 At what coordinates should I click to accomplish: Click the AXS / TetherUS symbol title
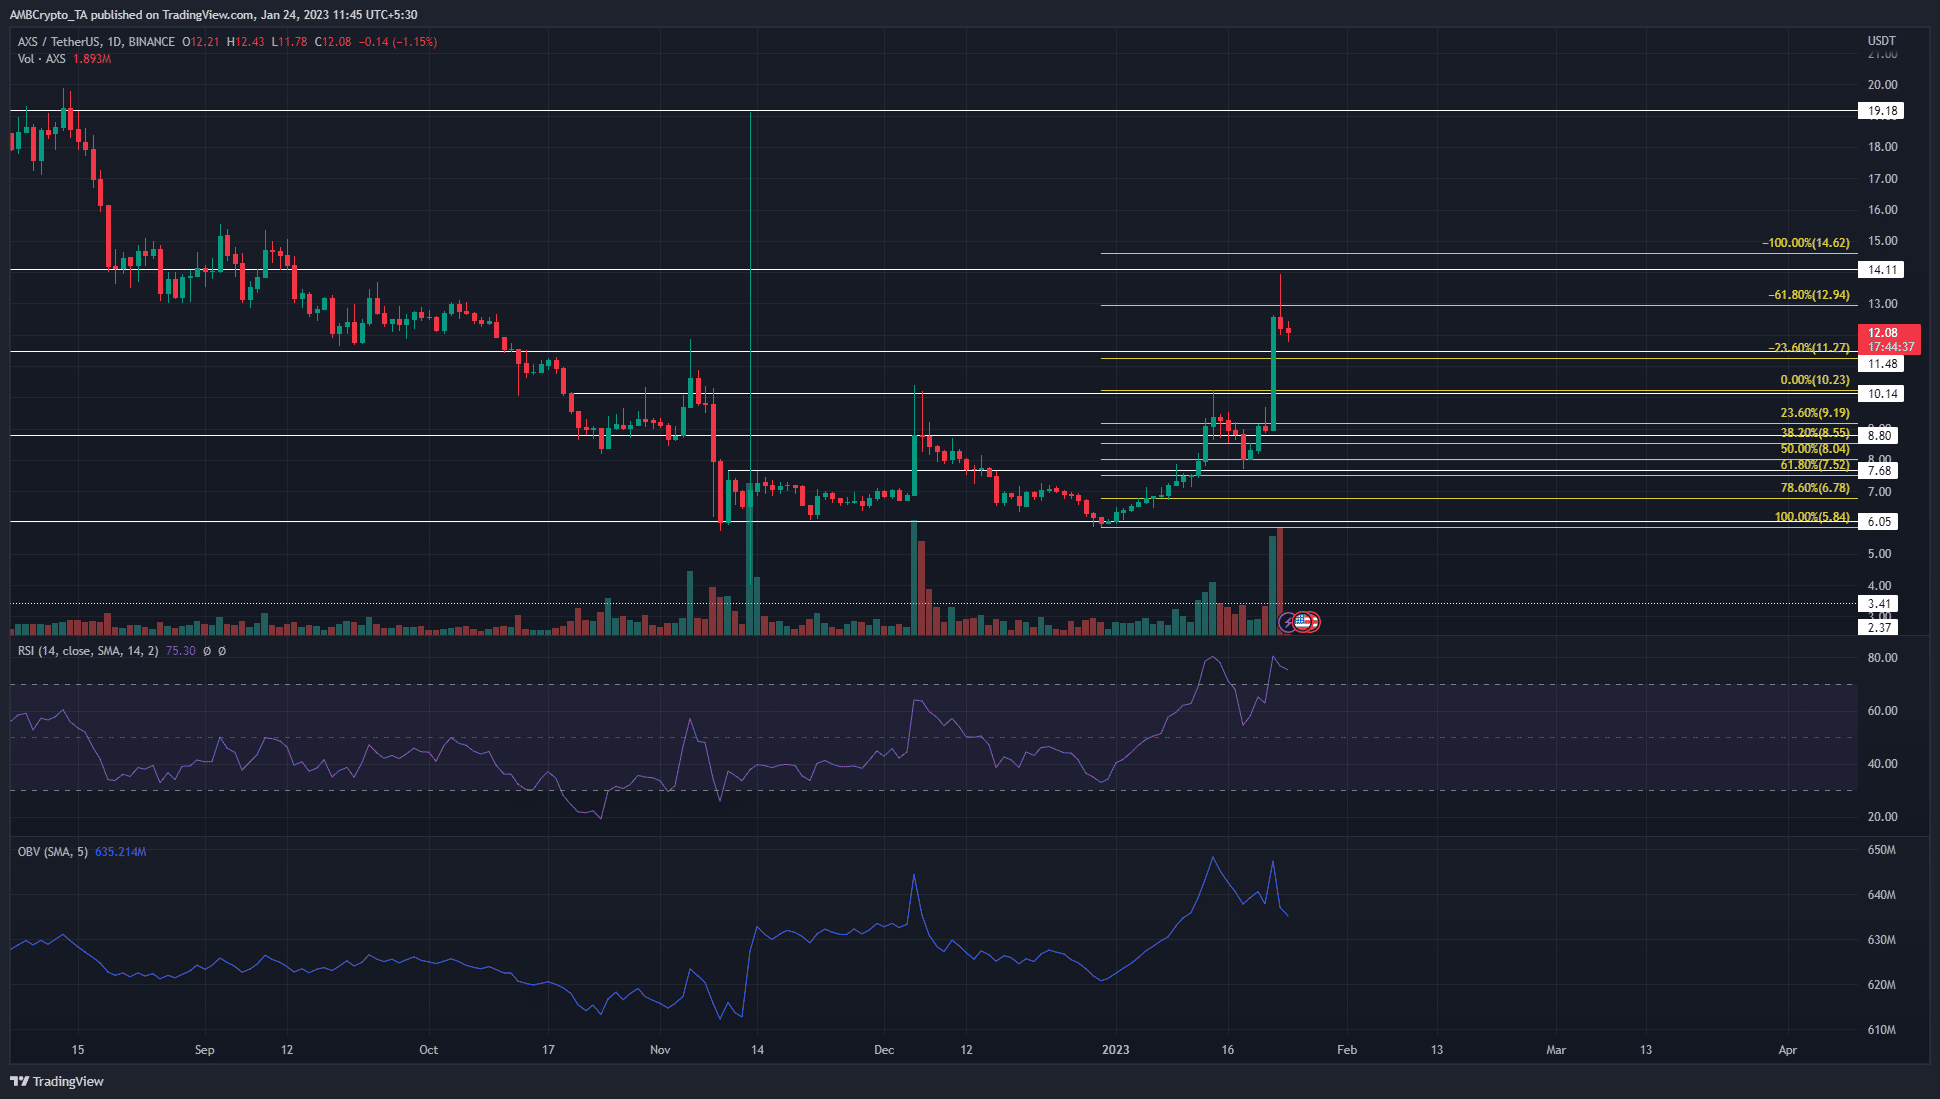(62, 42)
